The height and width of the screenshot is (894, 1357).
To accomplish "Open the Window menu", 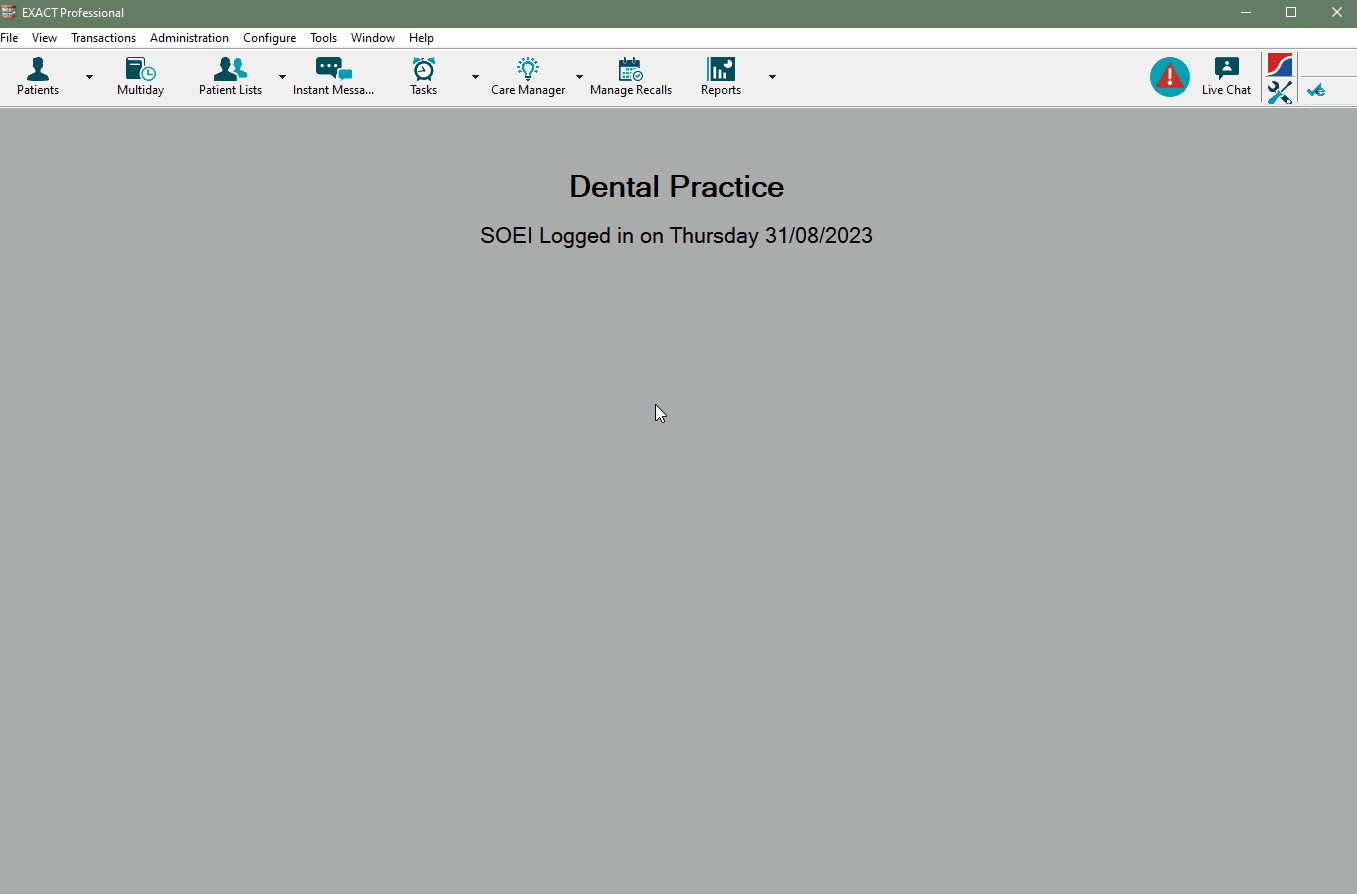I will [372, 38].
